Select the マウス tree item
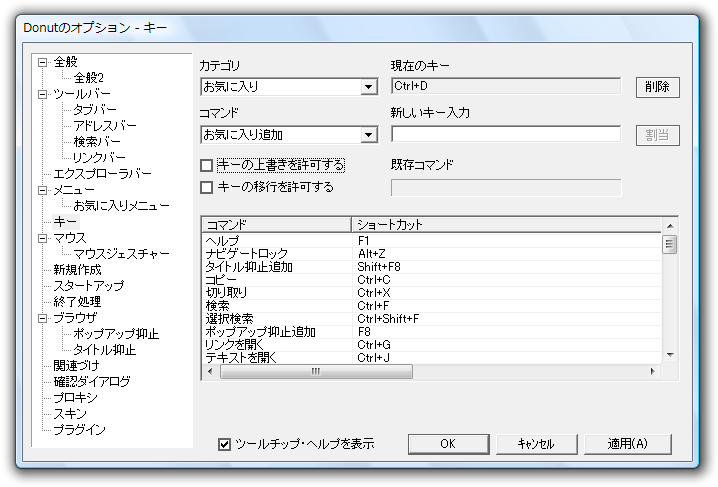718x487 pixels. pos(70,238)
